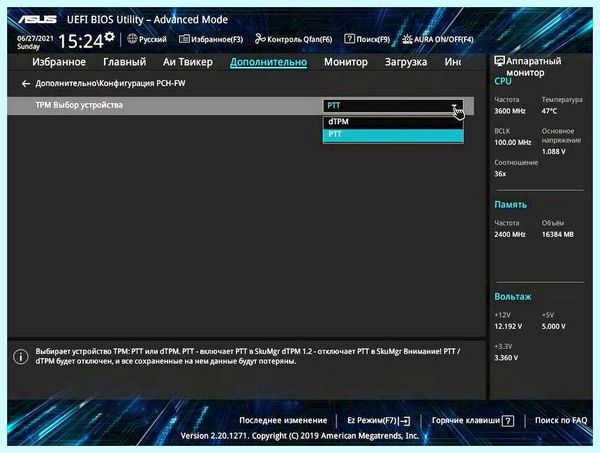
Task: Click the Вольтаж section heading
Action: (512, 297)
